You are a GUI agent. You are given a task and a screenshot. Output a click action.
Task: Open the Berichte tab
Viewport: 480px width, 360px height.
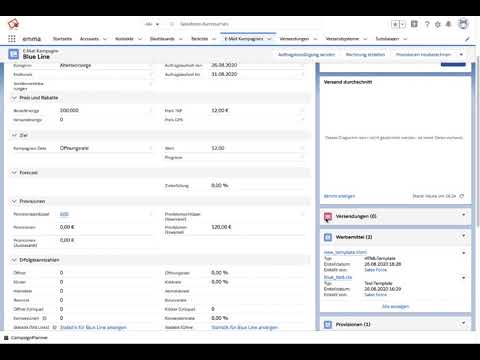click(200, 39)
